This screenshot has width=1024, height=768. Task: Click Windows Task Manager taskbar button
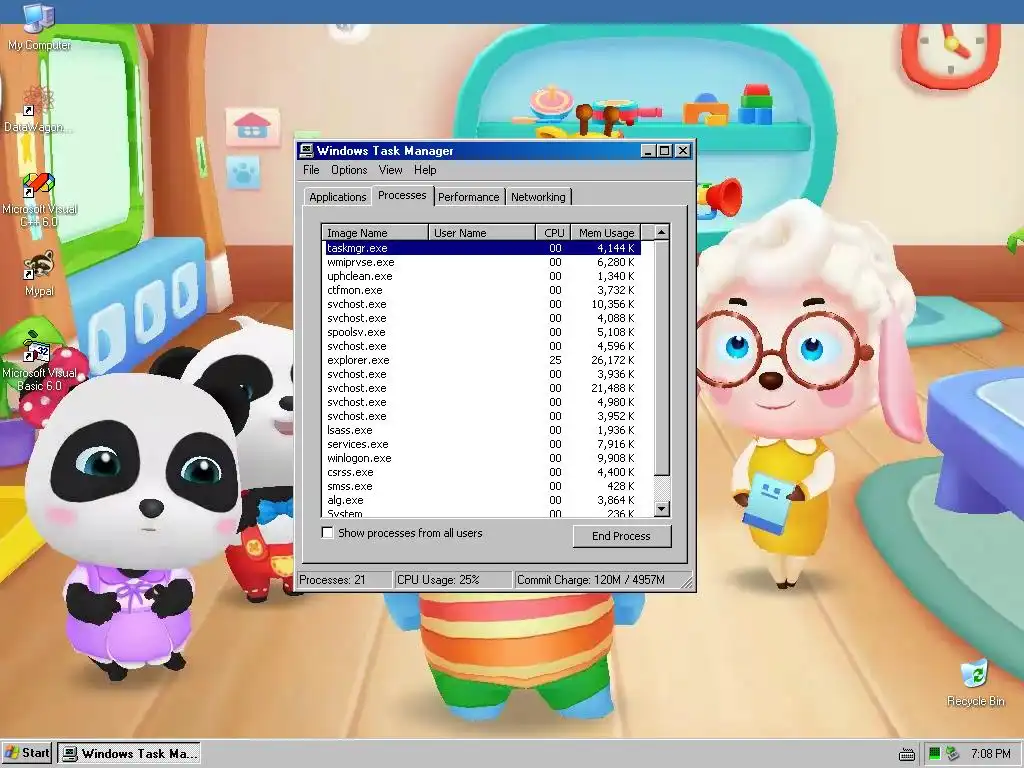129,754
